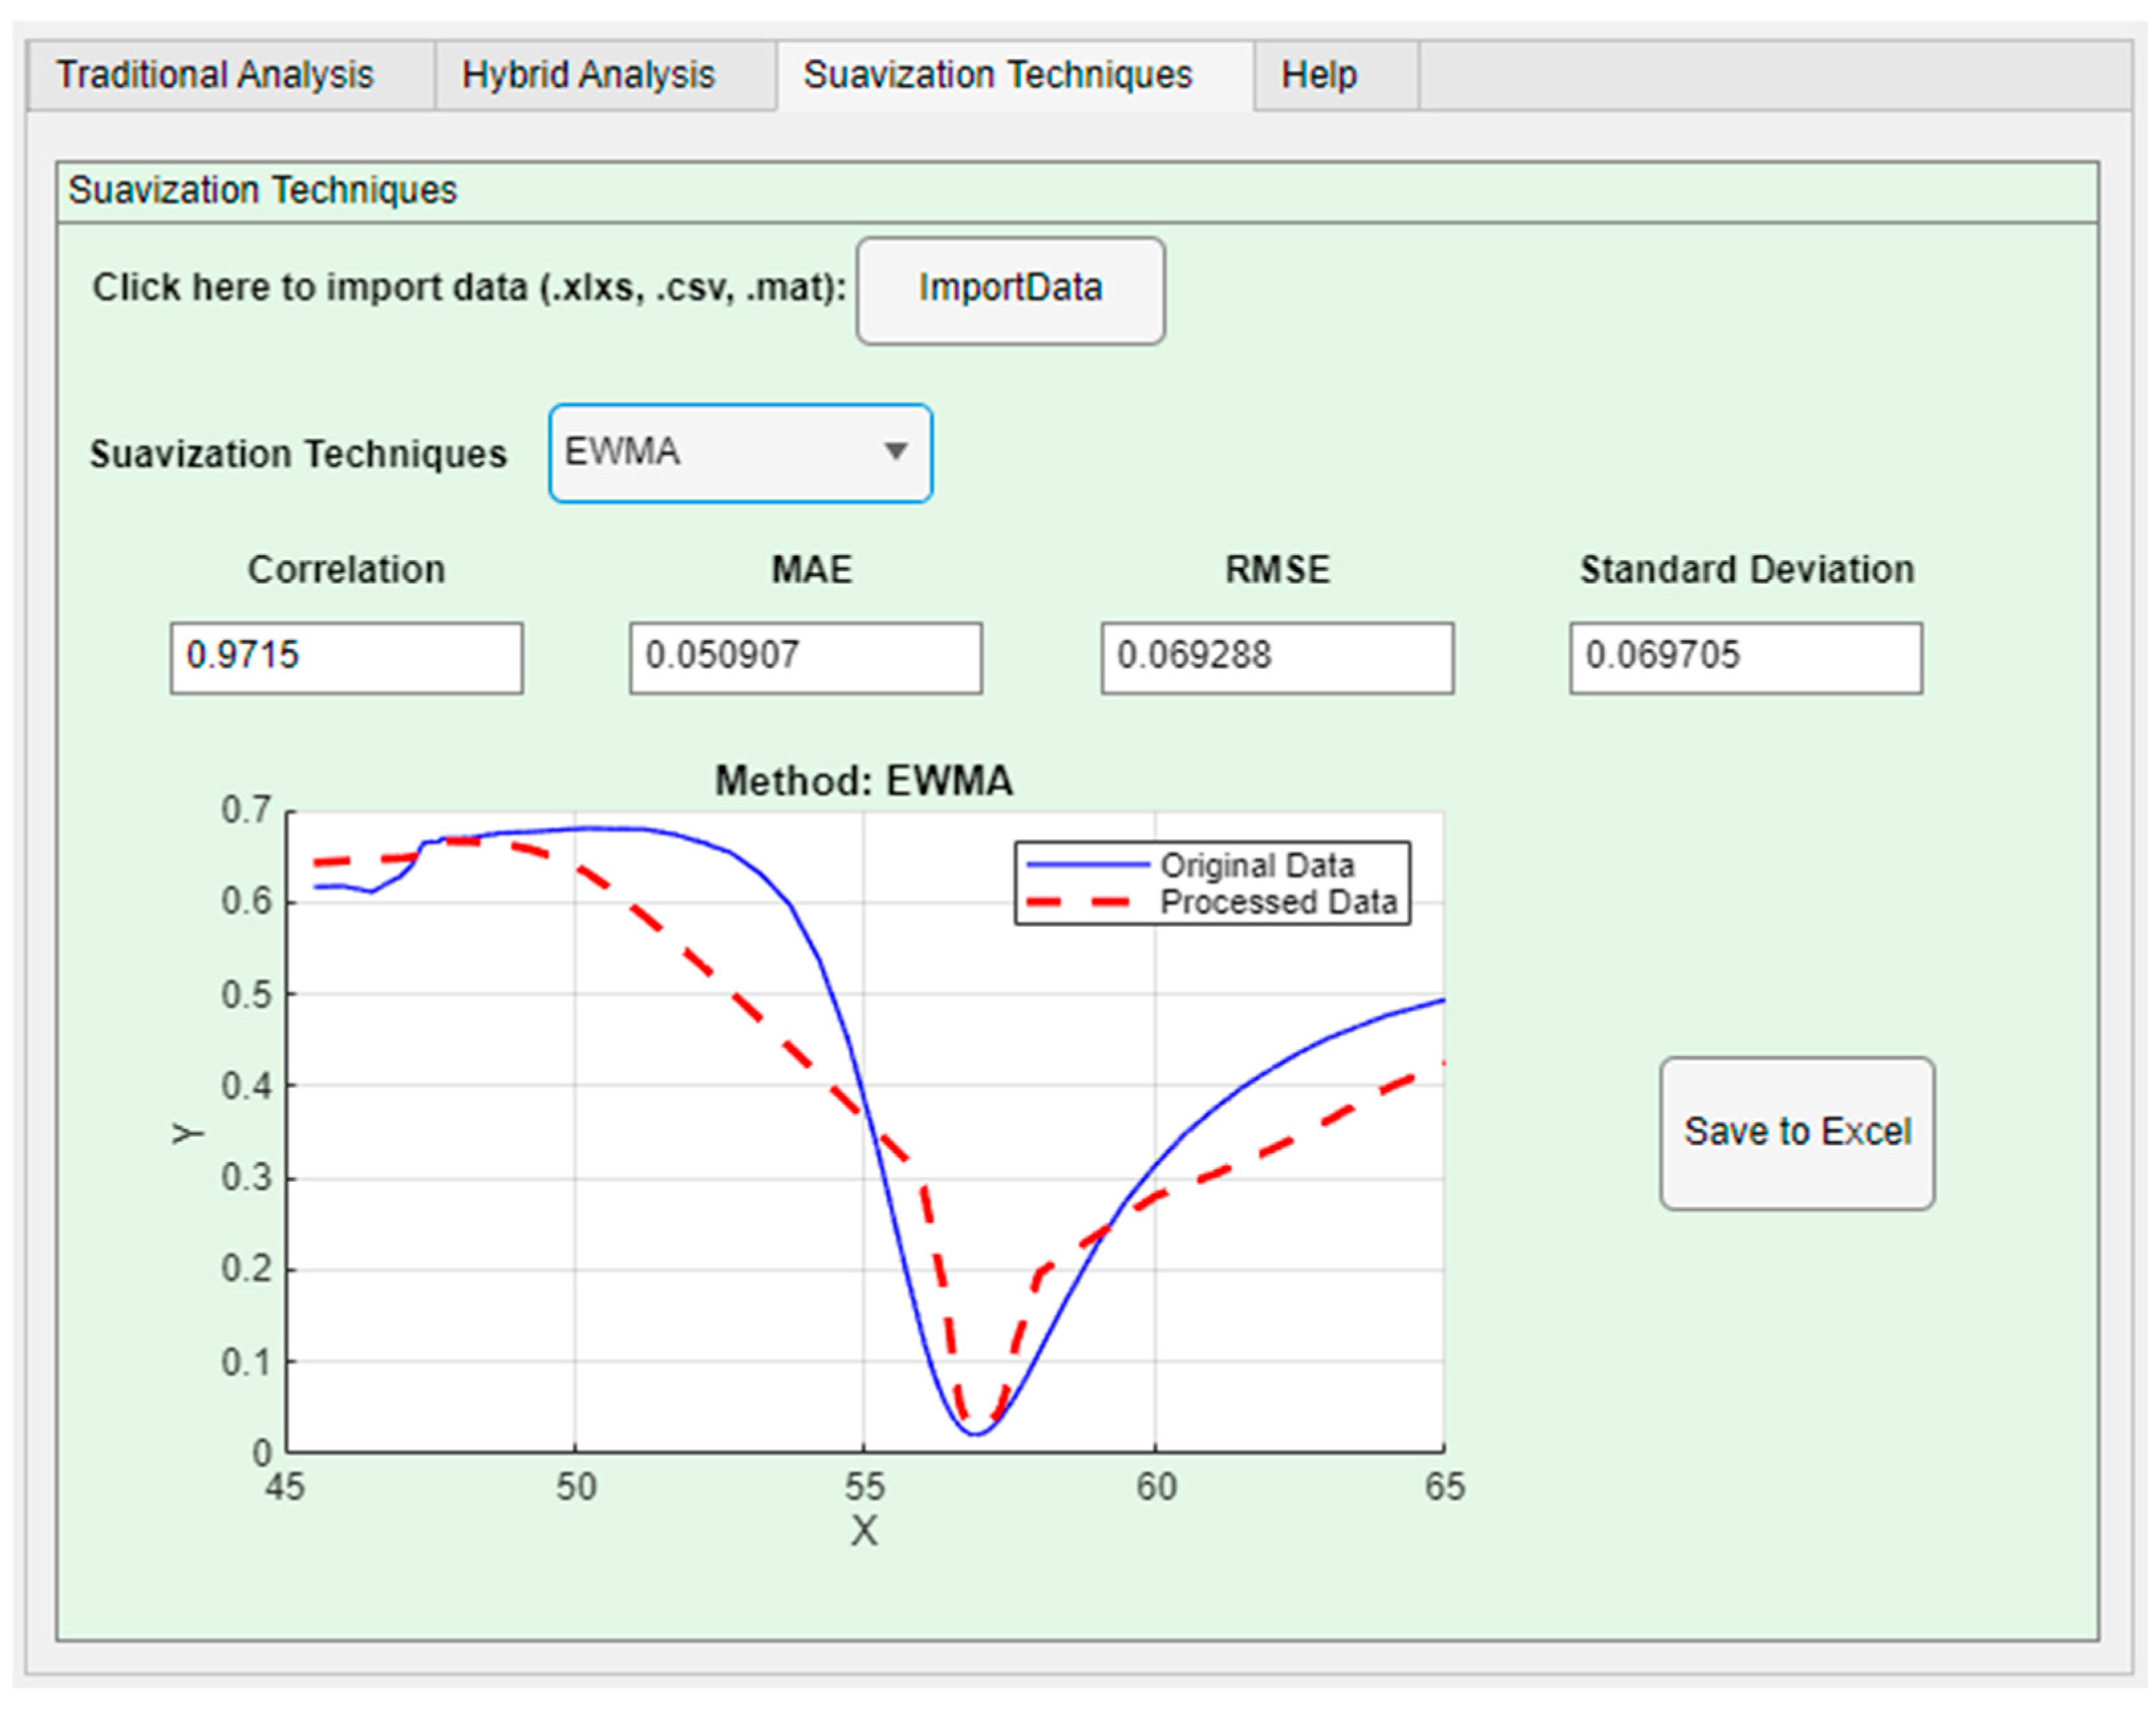Click the Method: EWMA plot title
The width and height of the screenshot is (2156, 1711).
click(x=864, y=781)
